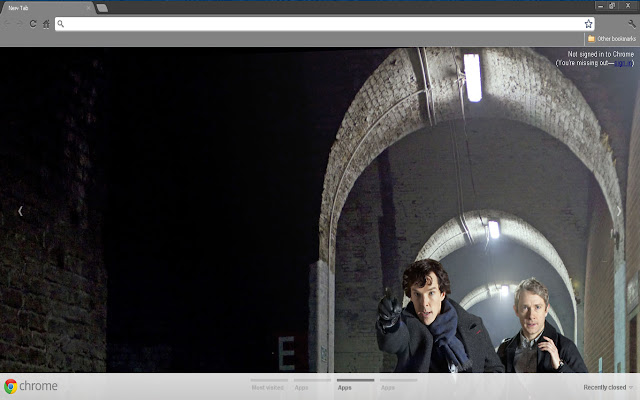
Task: Select the New Tab browser tab
Action: pos(48,8)
